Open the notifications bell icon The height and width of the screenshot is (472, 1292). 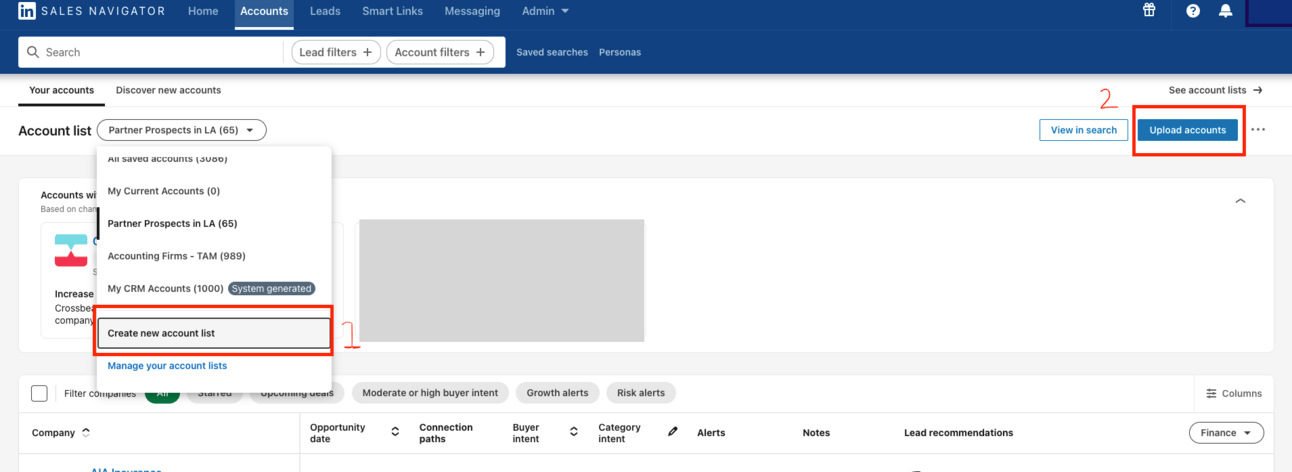click(x=1225, y=11)
